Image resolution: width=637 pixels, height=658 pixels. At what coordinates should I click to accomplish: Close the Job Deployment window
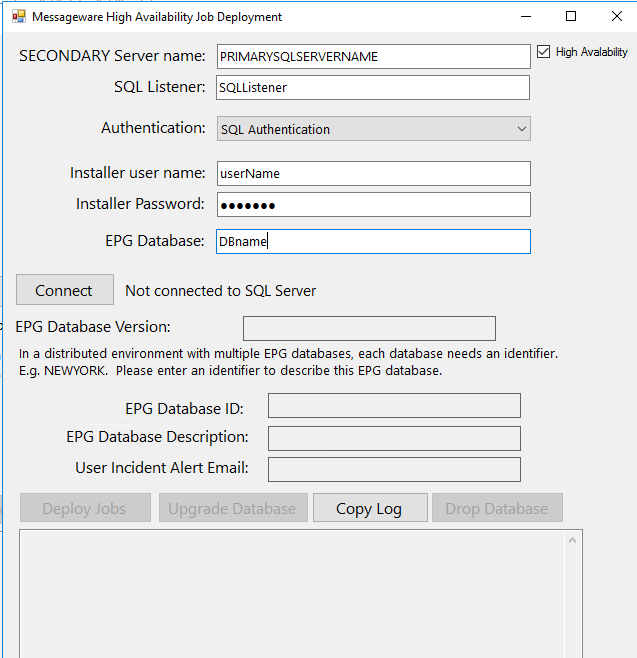(x=616, y=17)
